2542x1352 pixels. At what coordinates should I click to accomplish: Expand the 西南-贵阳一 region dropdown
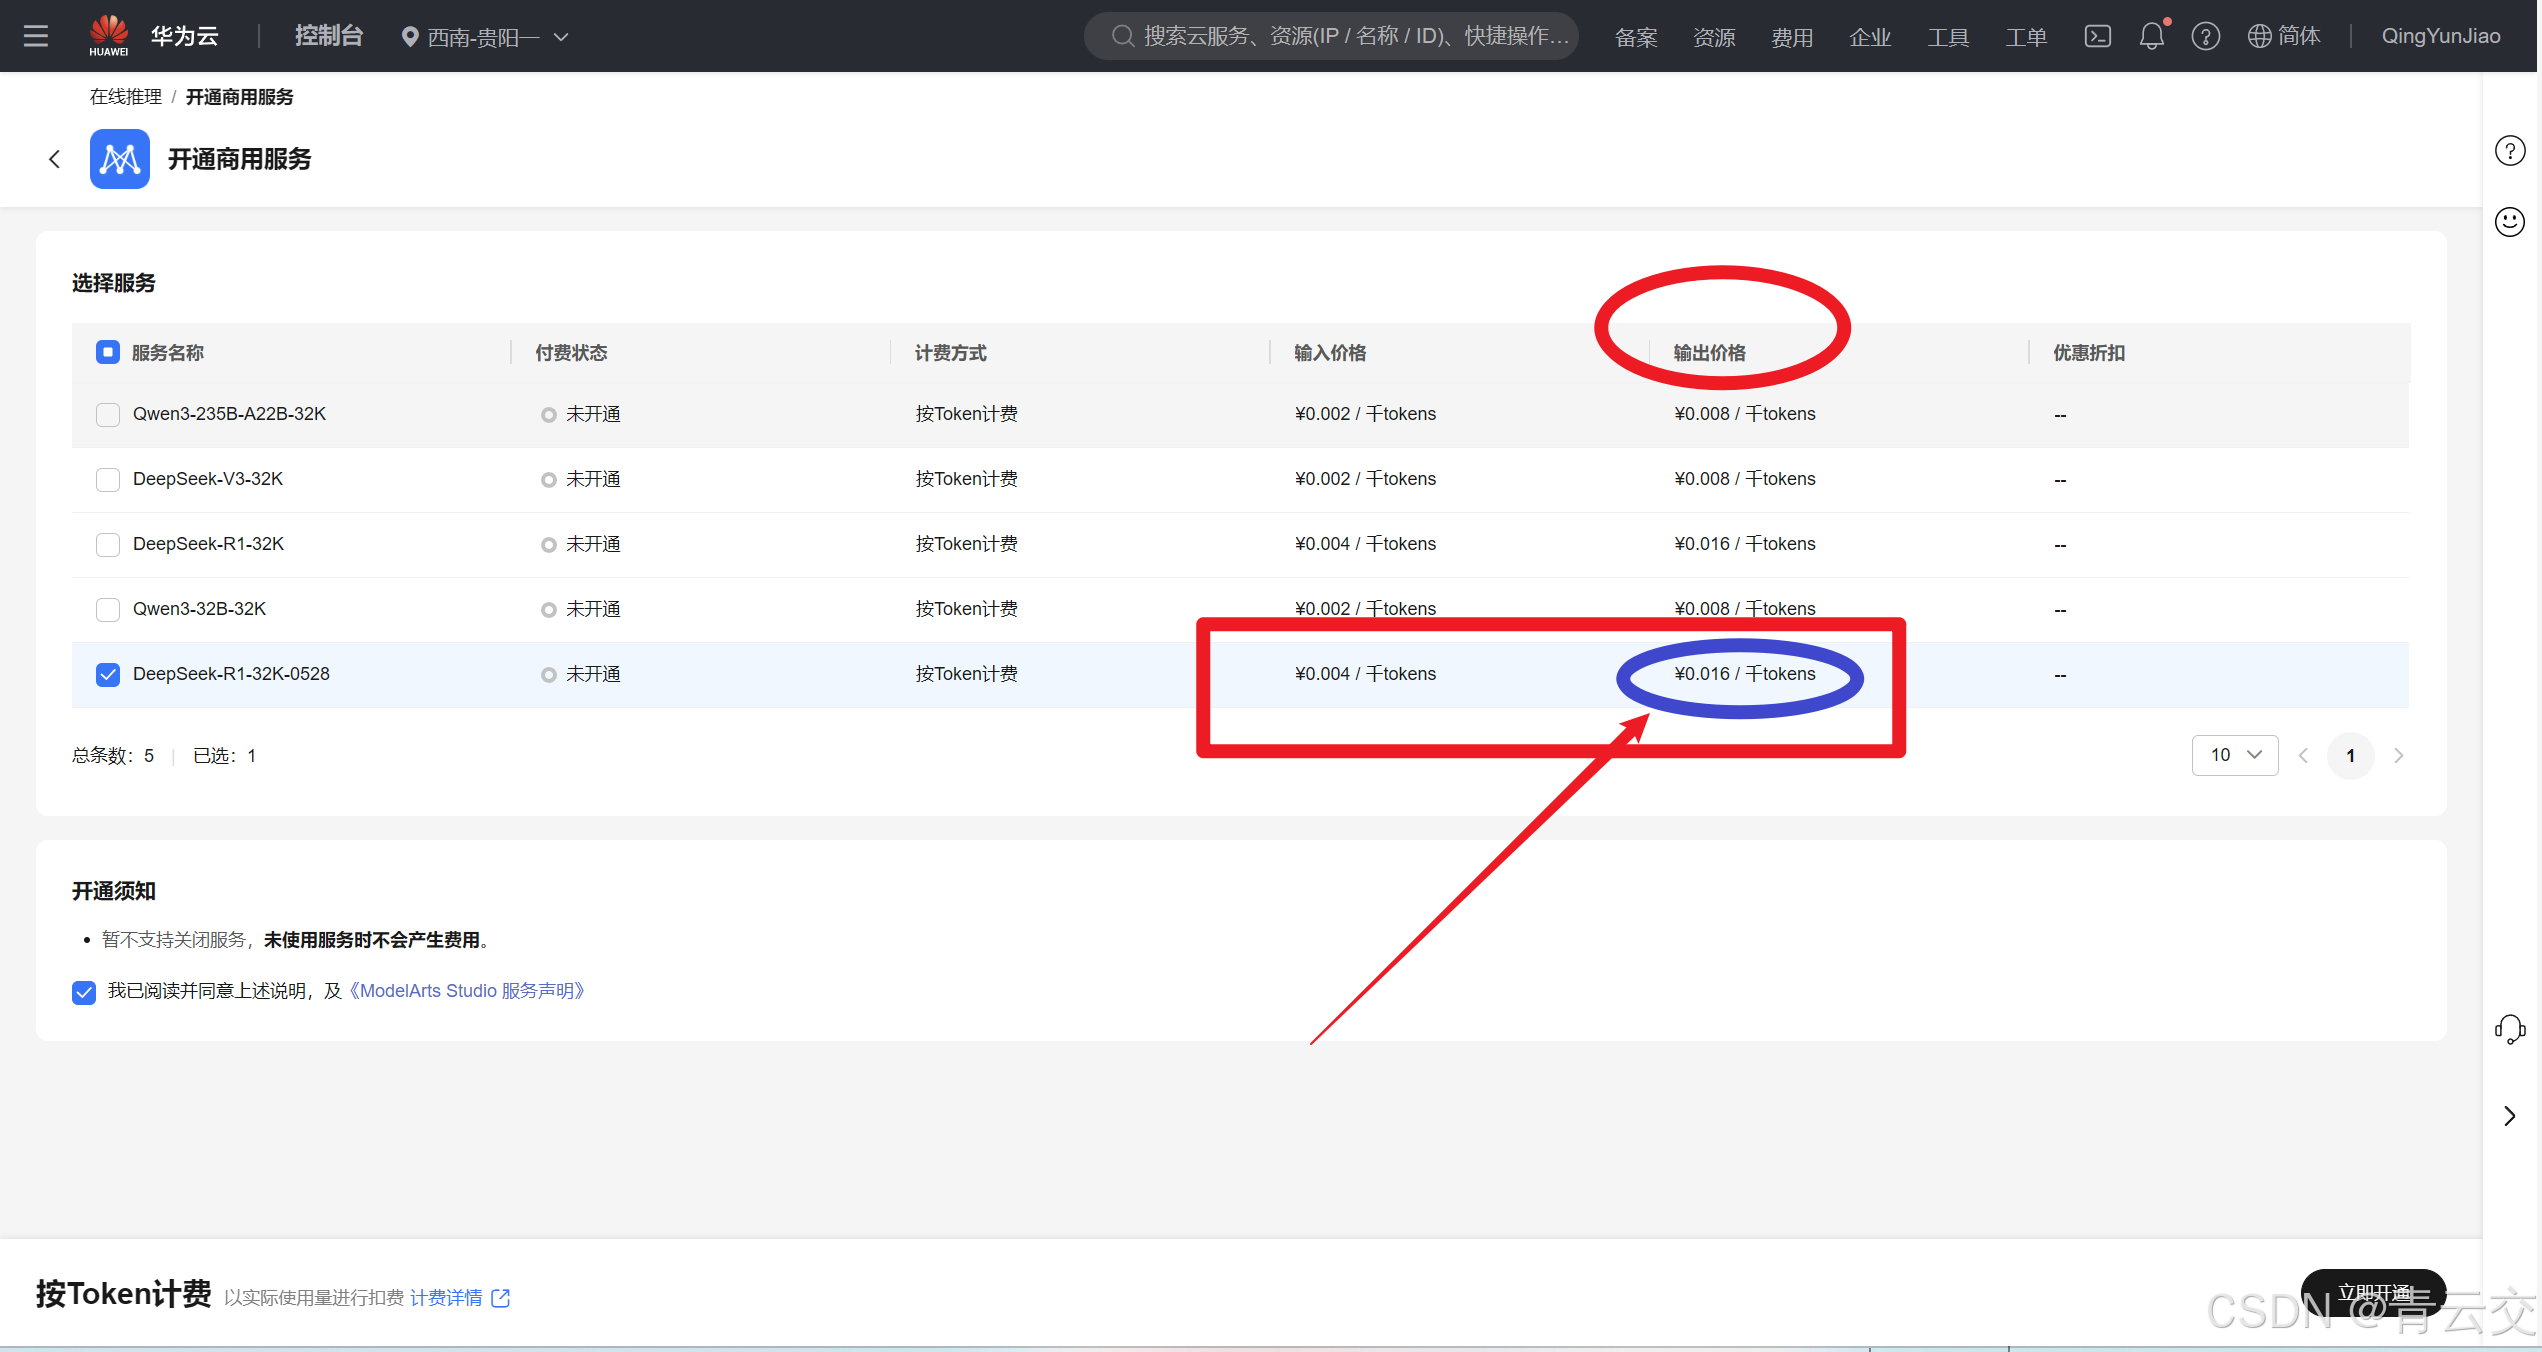(x=485, y=37)
